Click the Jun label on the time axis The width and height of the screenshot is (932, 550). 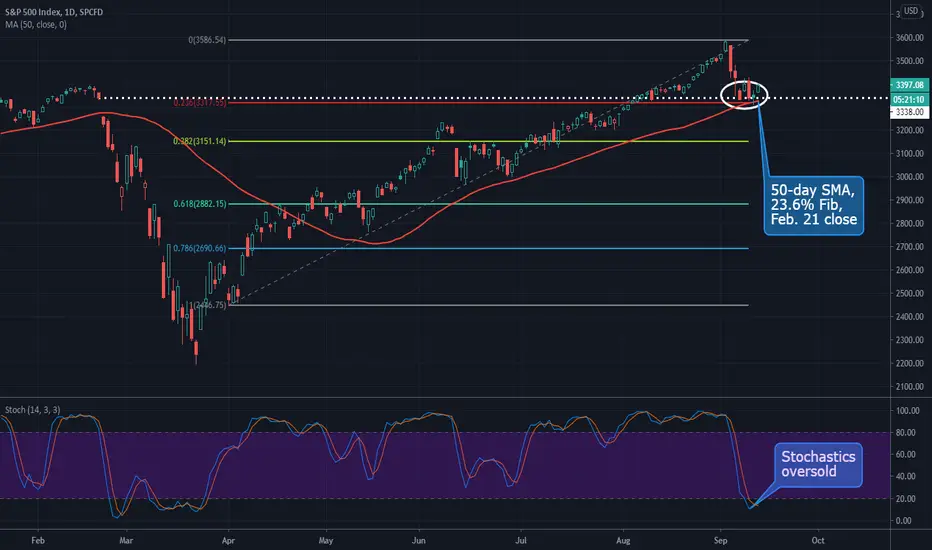pyautogui.click(x=419, y=540)
